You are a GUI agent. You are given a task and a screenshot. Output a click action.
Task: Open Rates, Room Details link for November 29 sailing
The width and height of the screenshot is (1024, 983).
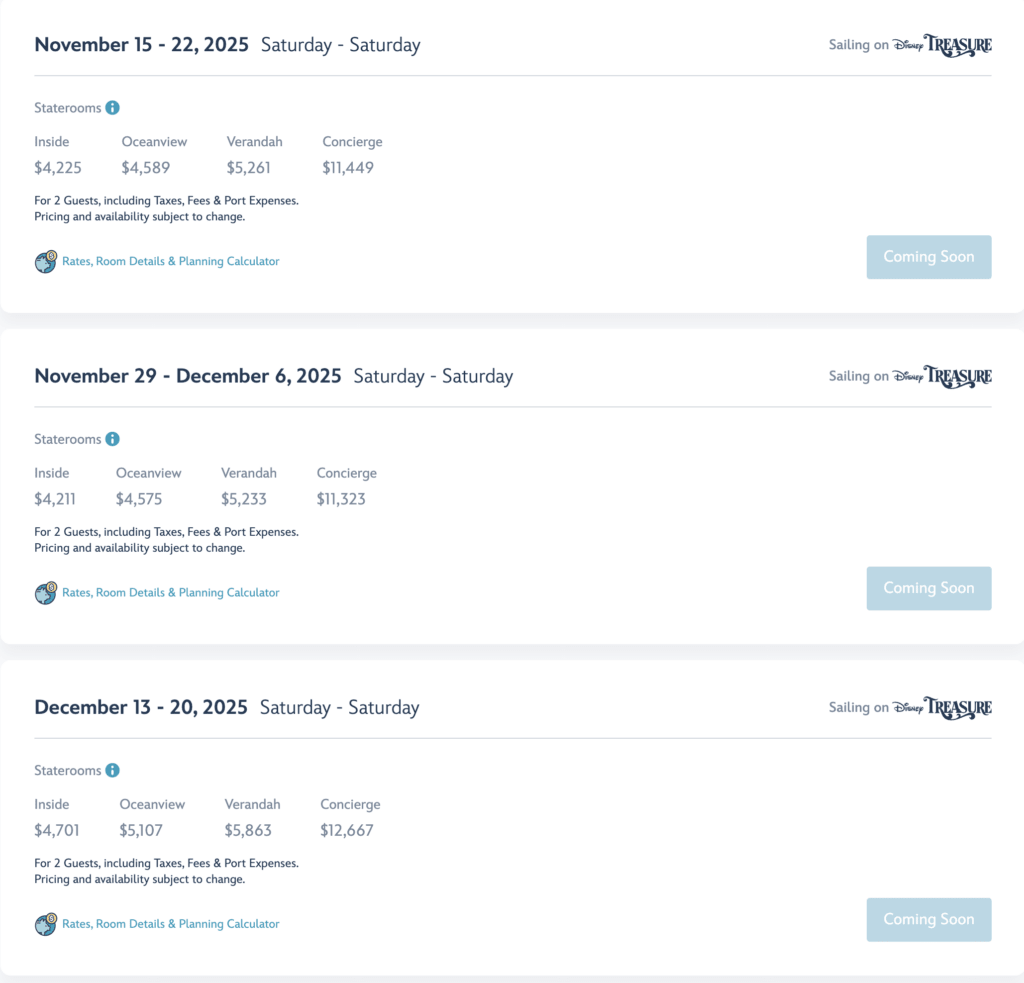171,593
